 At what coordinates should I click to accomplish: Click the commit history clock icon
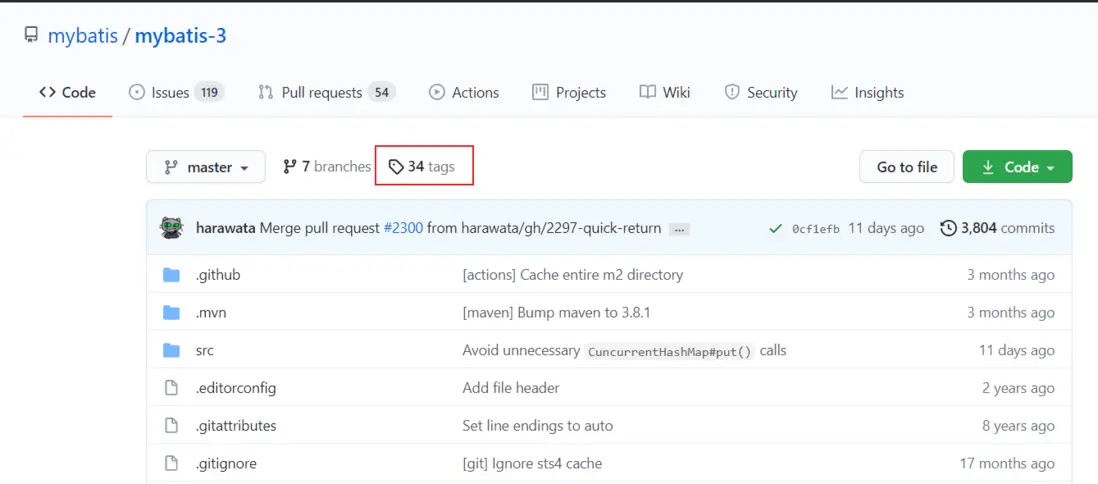[x=948, y=228]
